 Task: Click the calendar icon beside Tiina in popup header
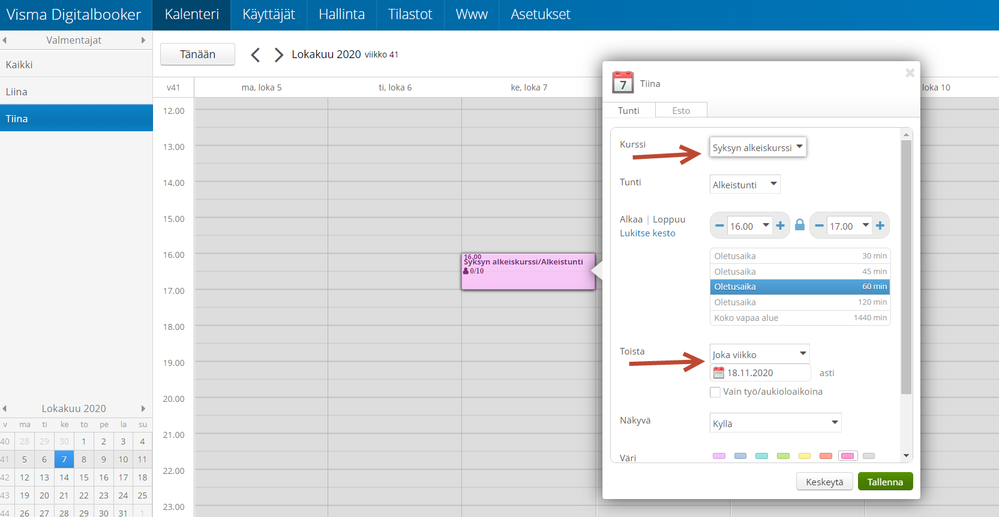point(623,83)
